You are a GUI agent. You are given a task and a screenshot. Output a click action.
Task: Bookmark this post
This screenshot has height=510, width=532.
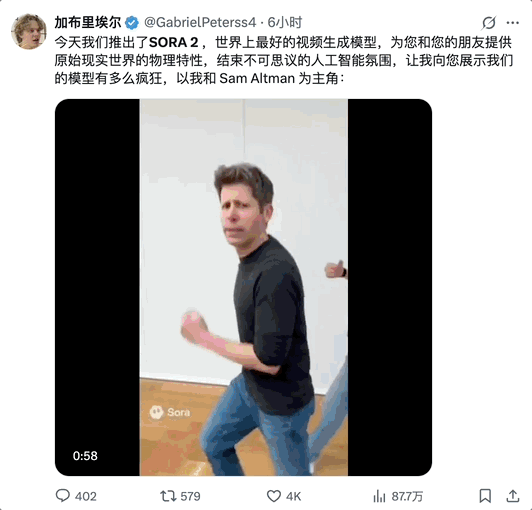(x=486, y=496)
